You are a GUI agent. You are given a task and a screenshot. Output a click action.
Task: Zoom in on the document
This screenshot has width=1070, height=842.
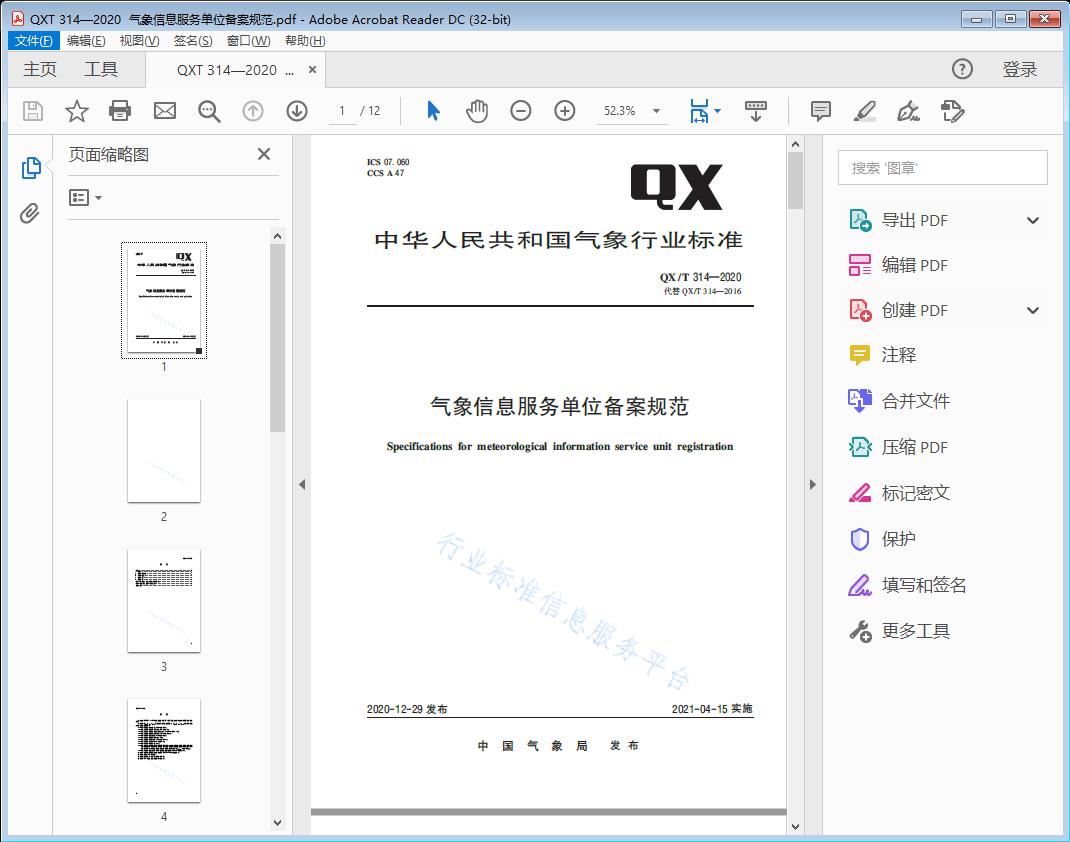click(564, 111)
